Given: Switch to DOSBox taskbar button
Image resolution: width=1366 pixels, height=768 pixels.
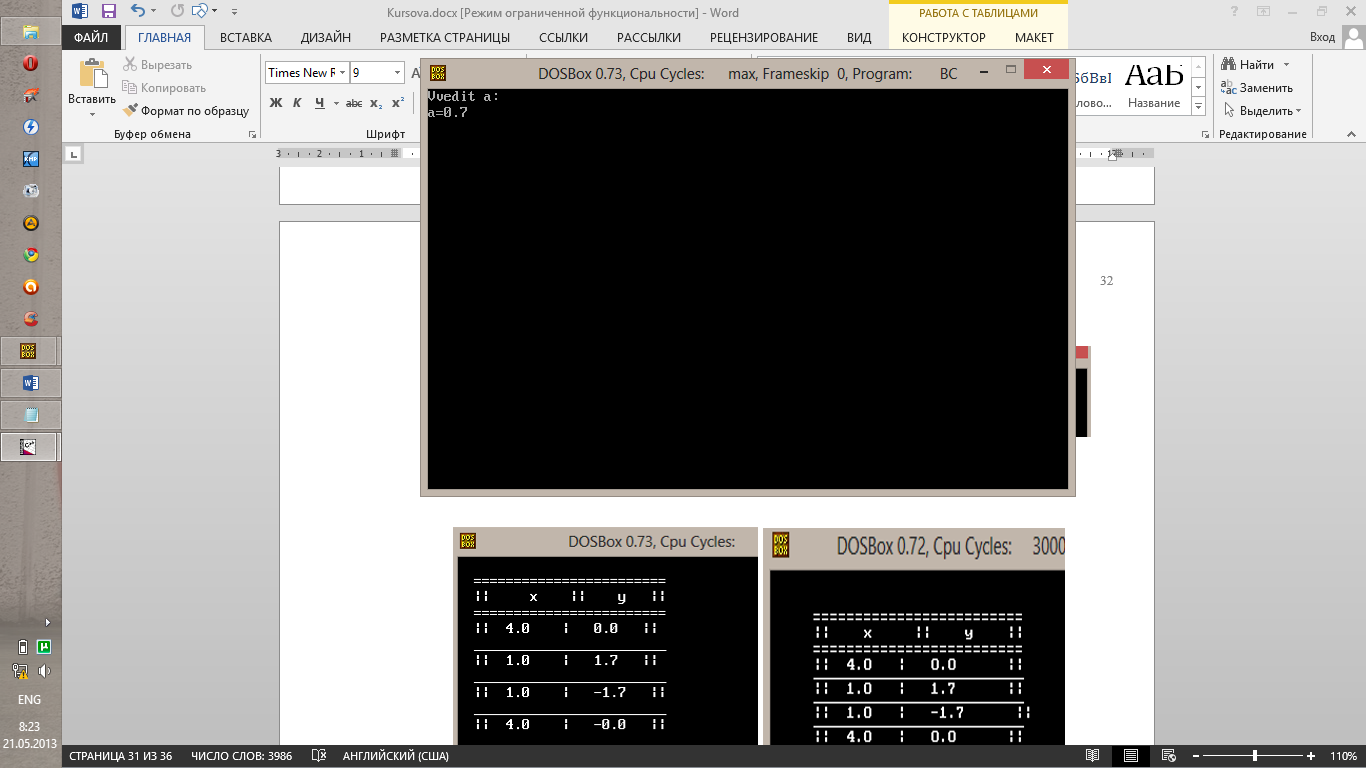Looking at the screenshot, I should 30,351.
